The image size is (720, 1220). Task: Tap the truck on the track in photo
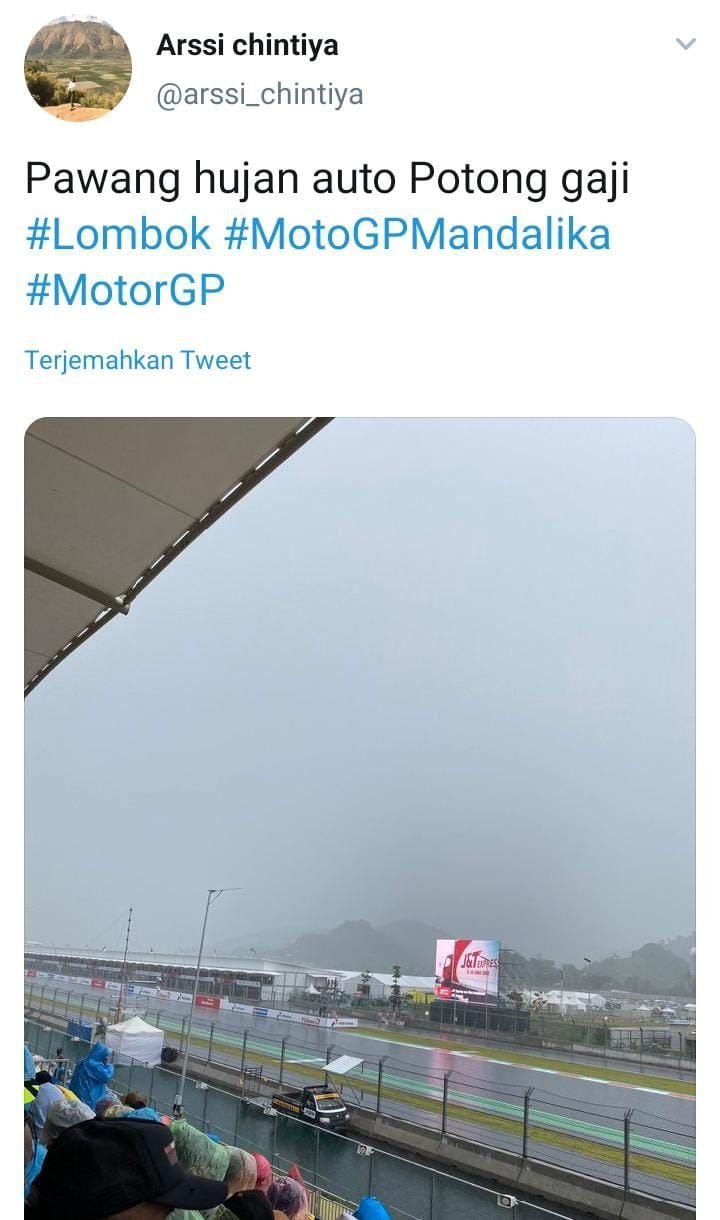(311, 1105)
